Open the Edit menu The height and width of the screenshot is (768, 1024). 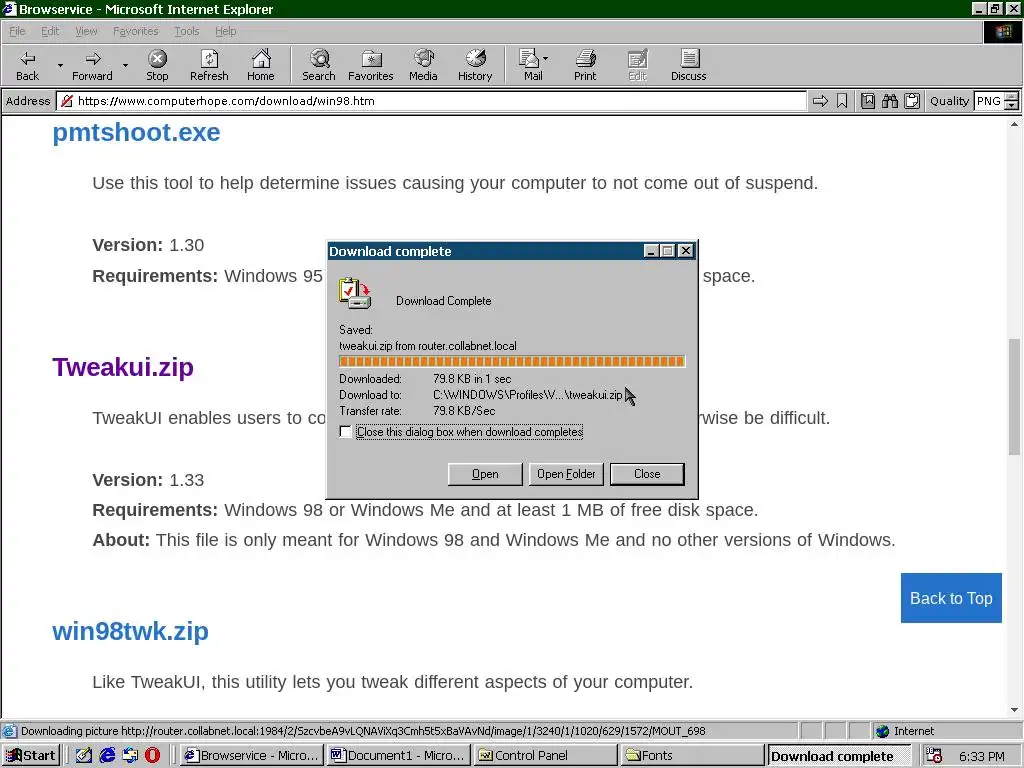coord(50,31)
